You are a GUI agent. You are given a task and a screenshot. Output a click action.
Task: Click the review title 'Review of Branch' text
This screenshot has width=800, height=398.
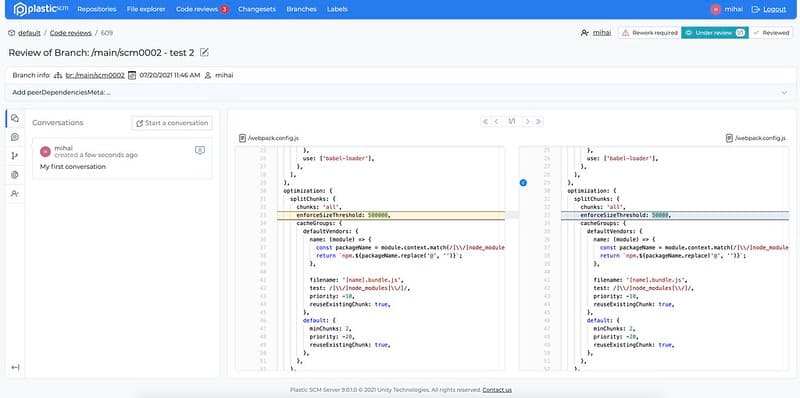pos(102,53)
